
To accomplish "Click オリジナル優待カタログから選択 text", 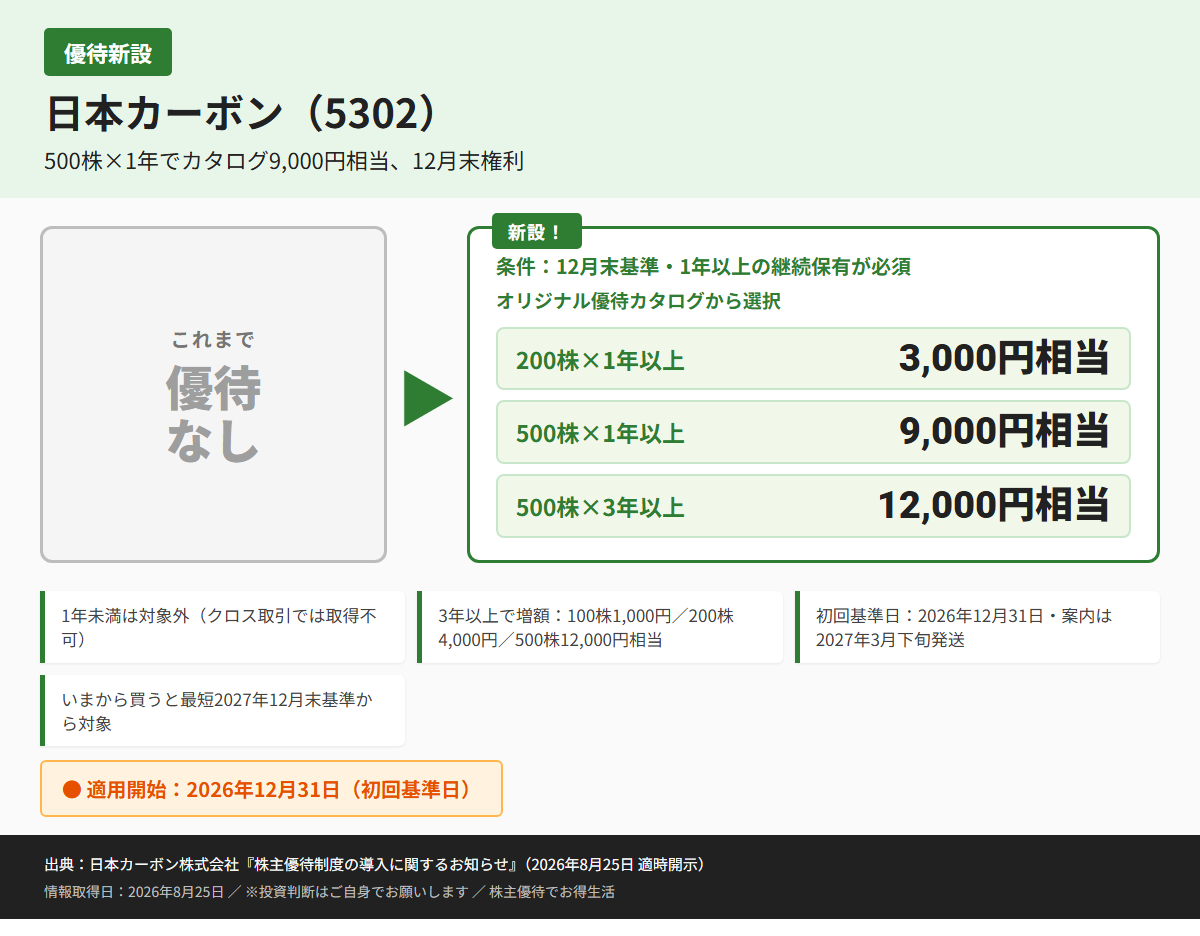I will (x=638, y=301).
